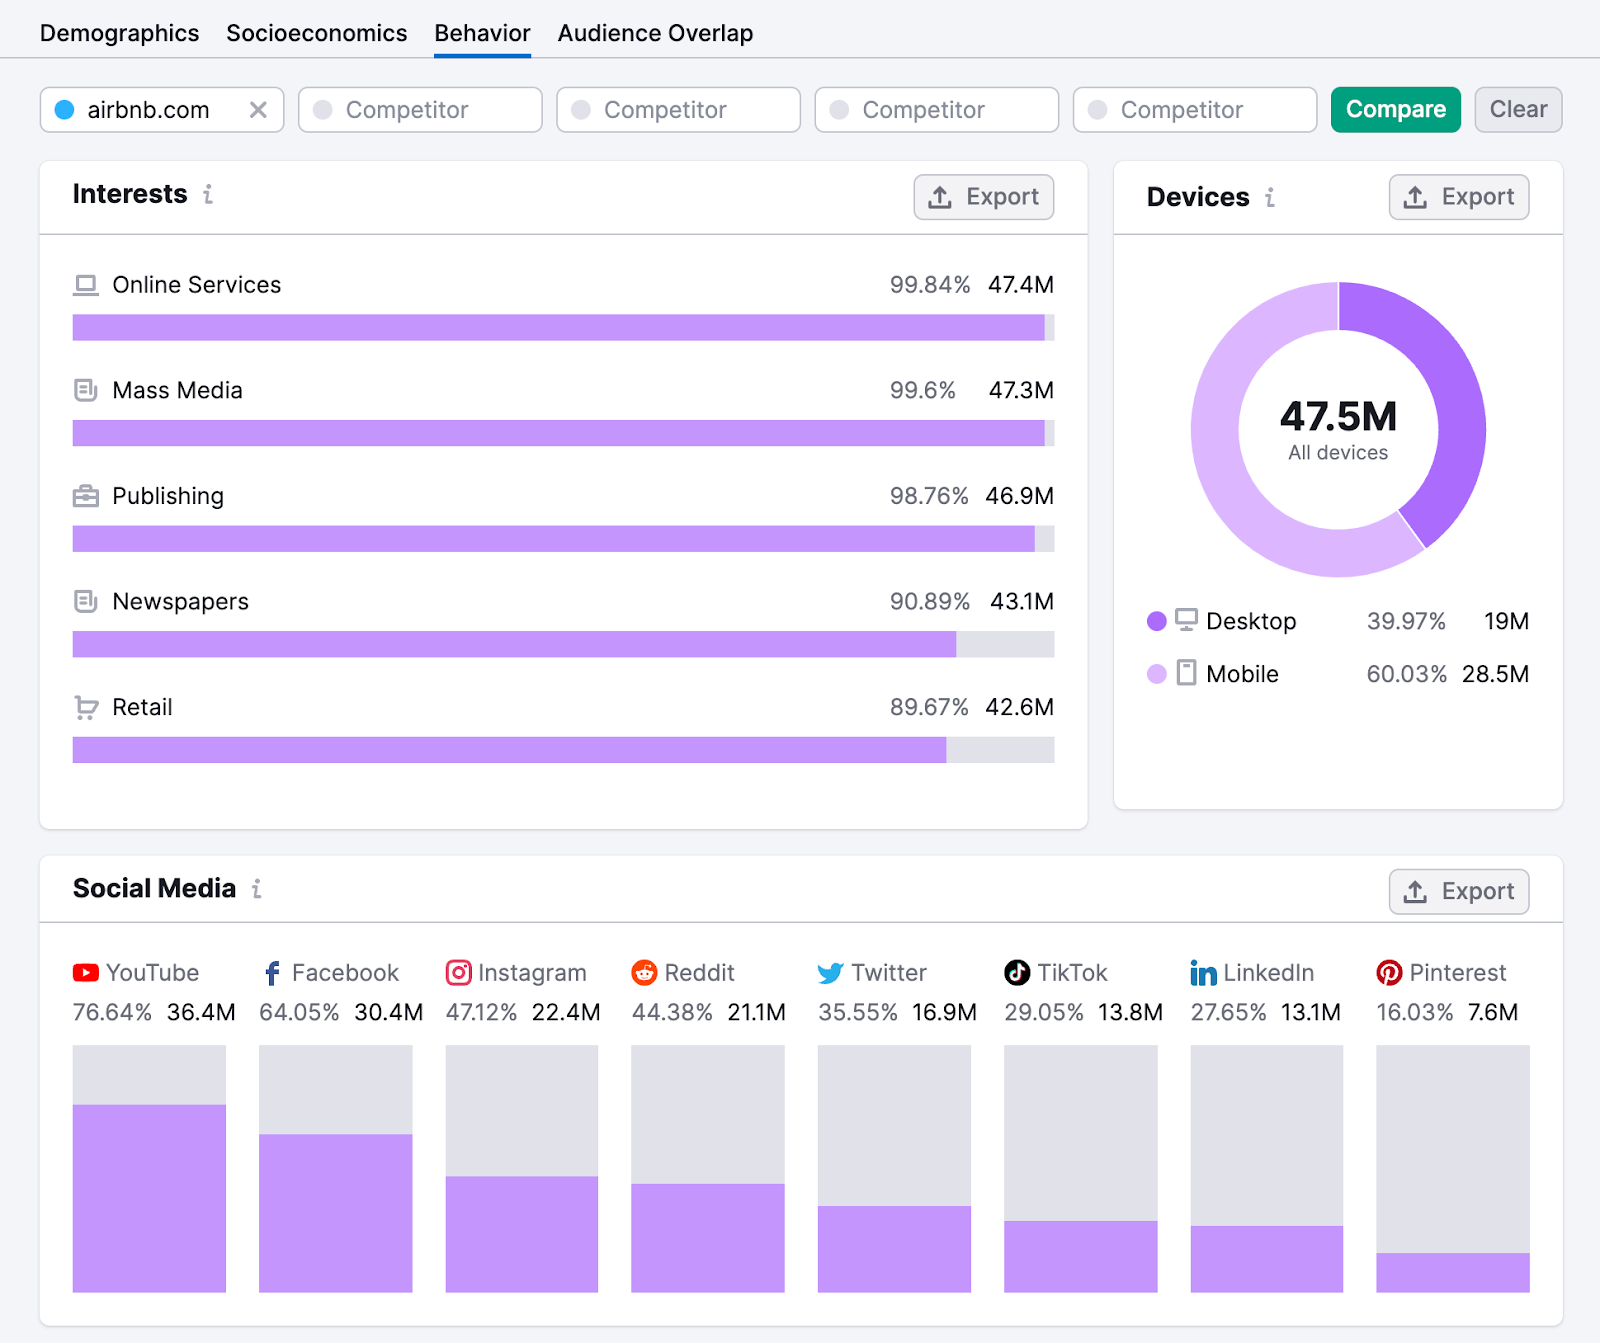The image size is (1600, 1343).
Task: Click the Twitter bird icon
Action: (830, 973)
